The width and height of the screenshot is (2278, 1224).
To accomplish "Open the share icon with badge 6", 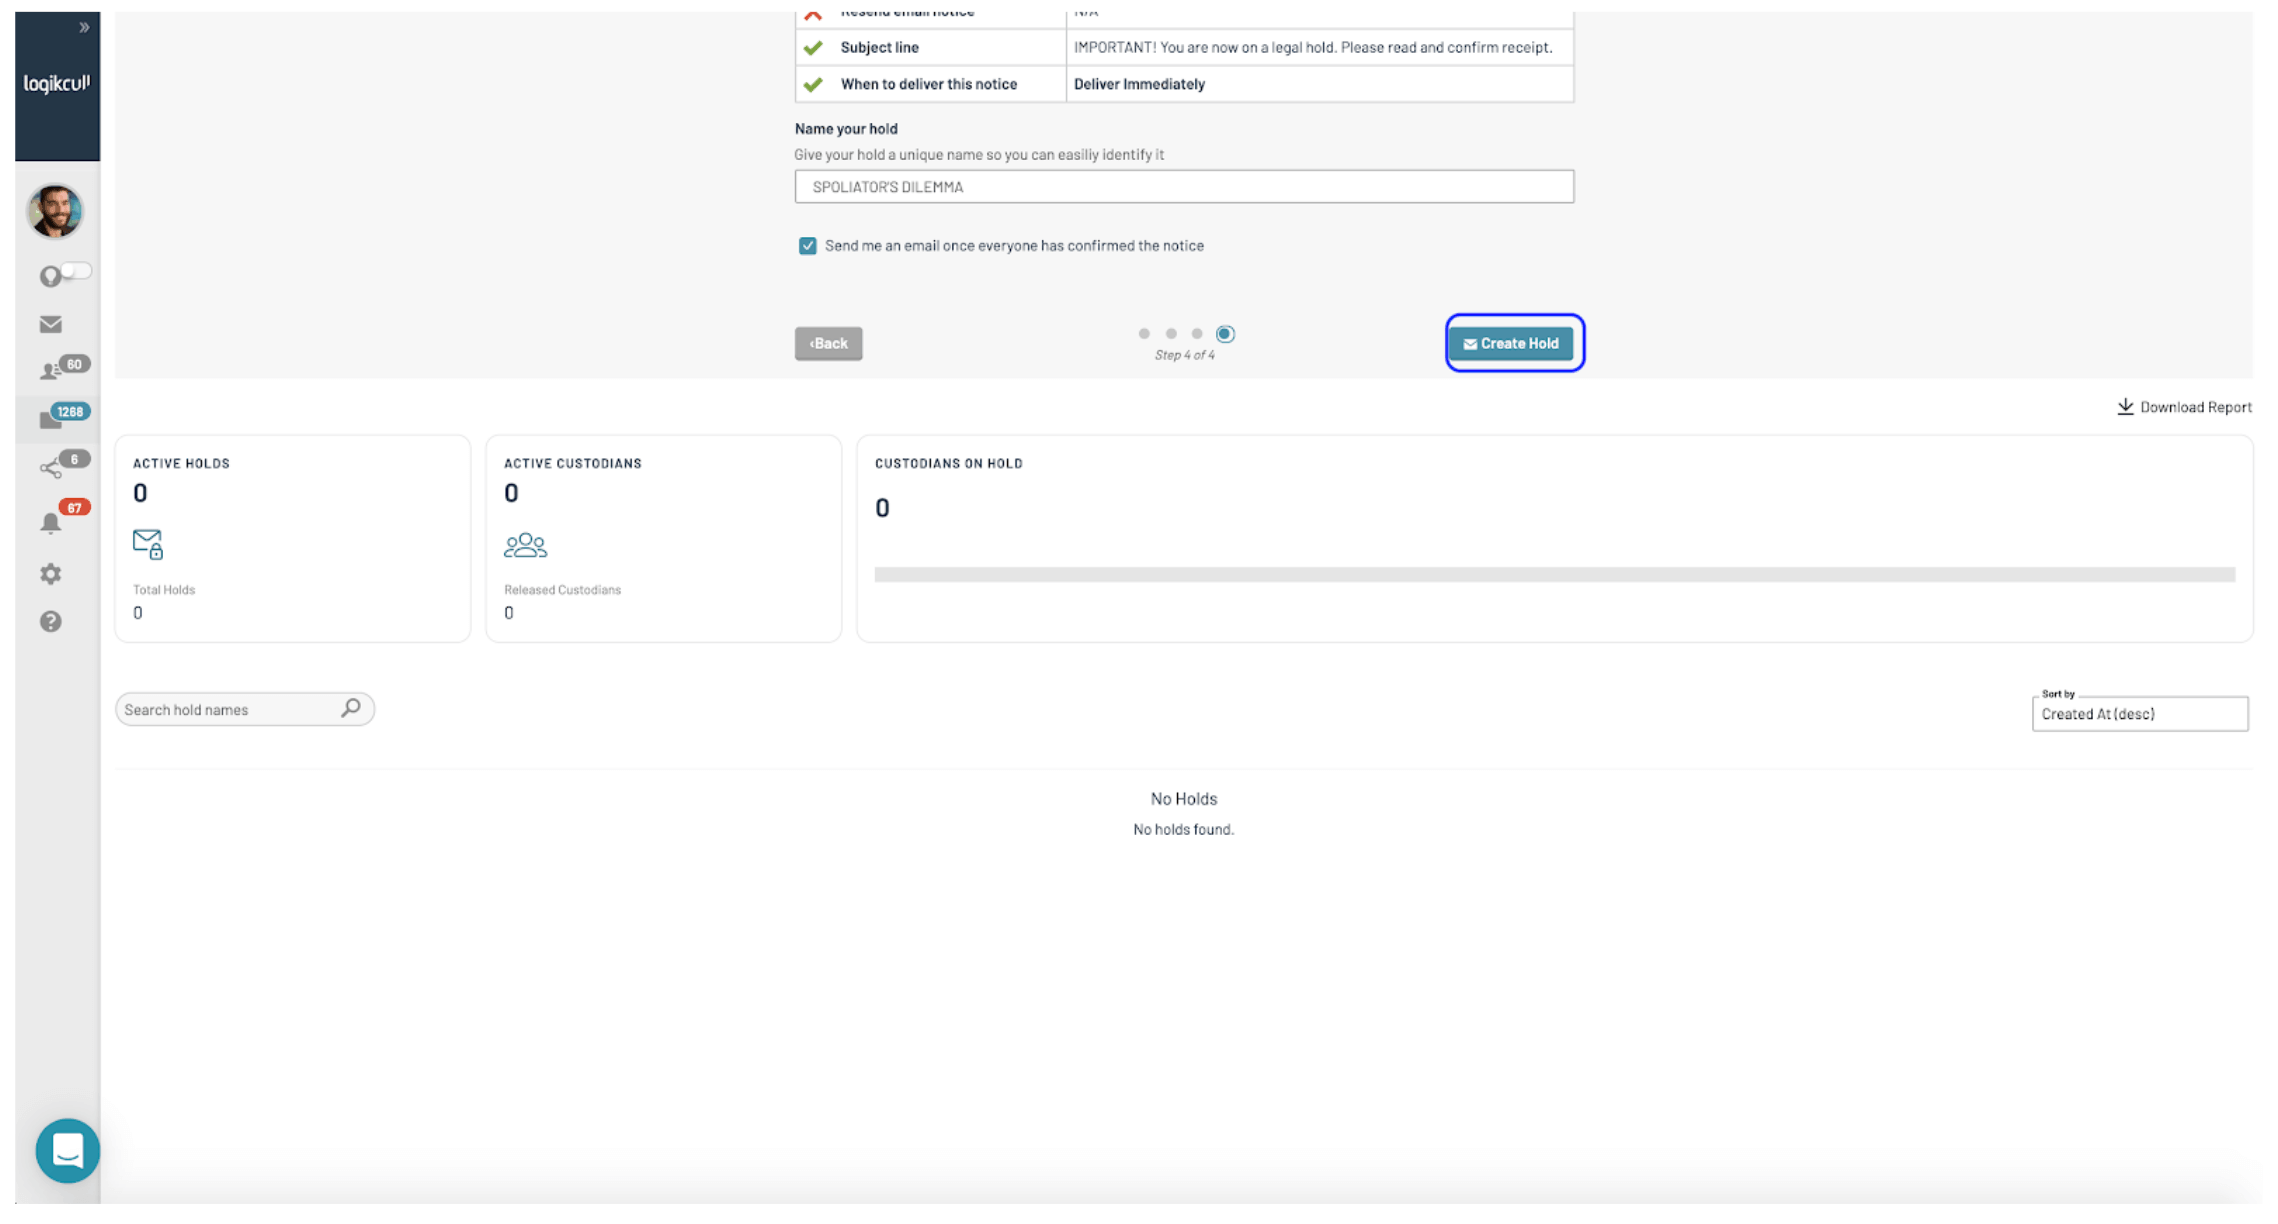I will 52,467.
